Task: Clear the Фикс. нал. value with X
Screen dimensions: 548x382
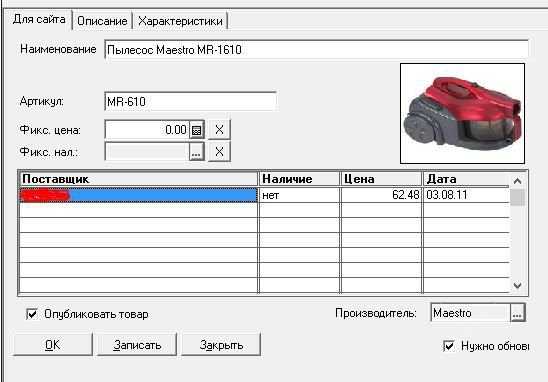Action: pos(219,152)
